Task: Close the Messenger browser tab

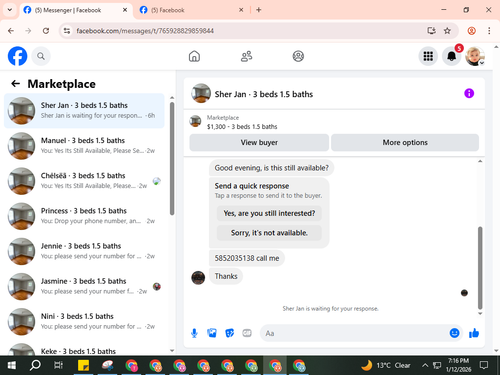Action: (x=125, y=10)
